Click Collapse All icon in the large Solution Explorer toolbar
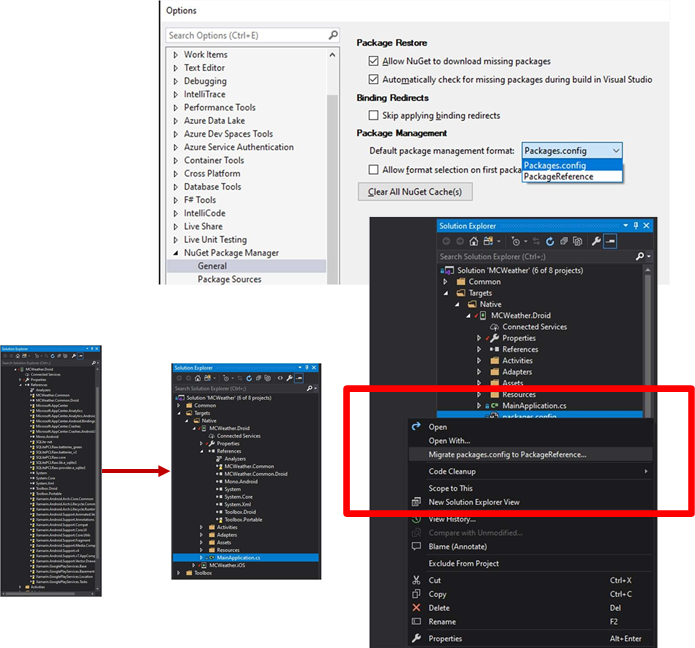Viewport: 695px width, 648px height. (x=564, y=242)
